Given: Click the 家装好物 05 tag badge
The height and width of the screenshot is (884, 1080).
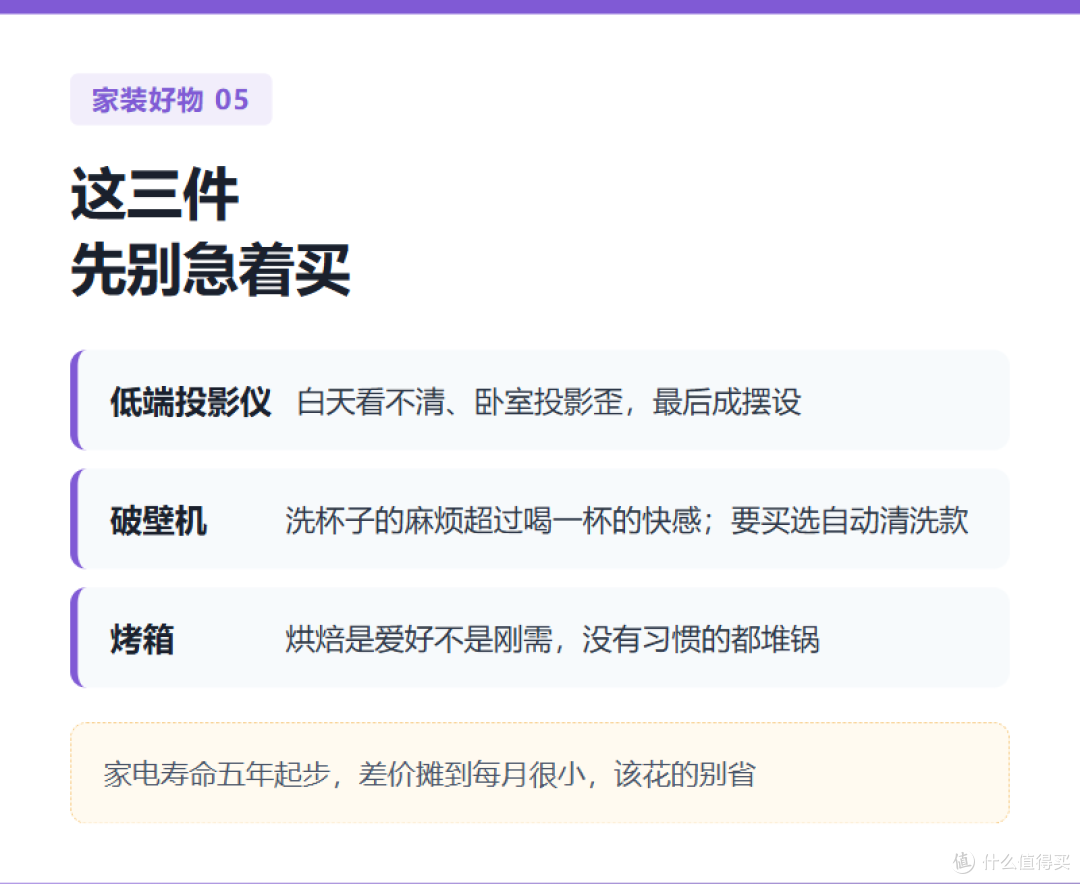Looking at the screenshot, I should [171, 99].
